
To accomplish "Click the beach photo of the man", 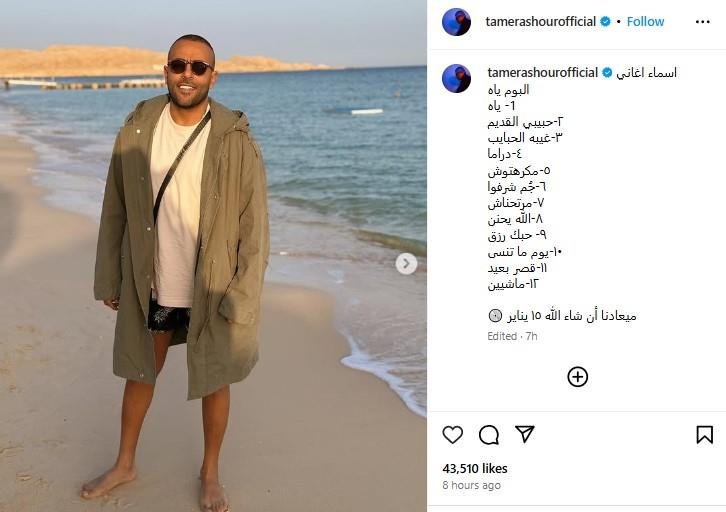I will coord(213,256).
